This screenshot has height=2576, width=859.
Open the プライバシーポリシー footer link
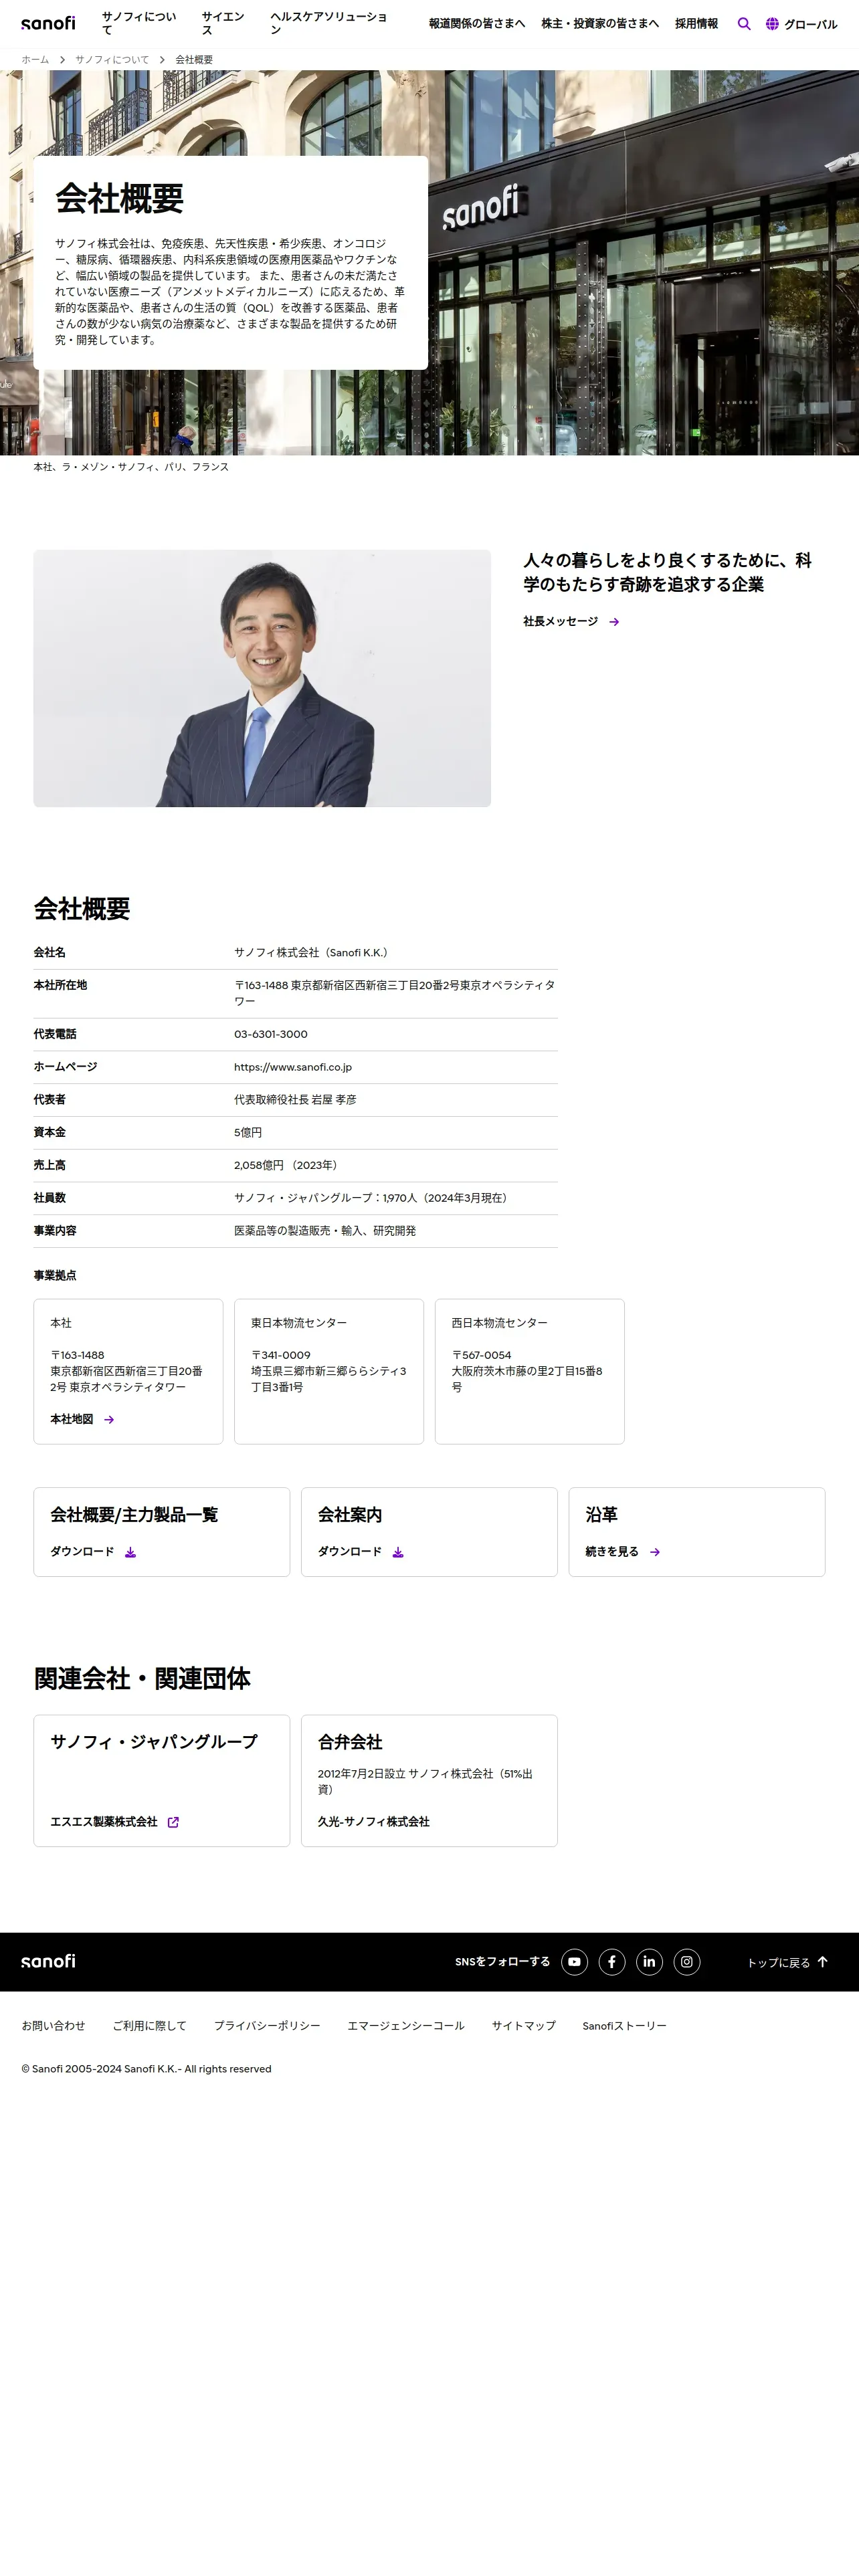point(267,2026)
